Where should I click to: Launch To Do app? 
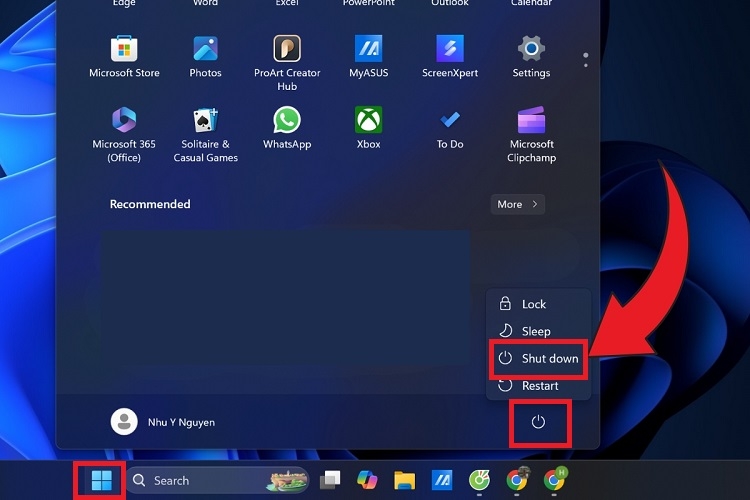450,128
